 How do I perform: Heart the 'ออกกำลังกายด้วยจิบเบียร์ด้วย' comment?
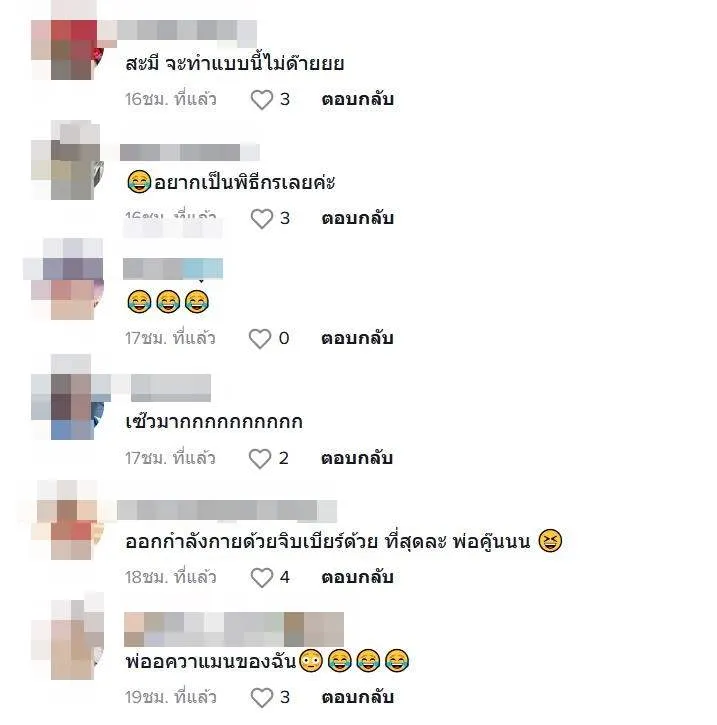(262, 578)
